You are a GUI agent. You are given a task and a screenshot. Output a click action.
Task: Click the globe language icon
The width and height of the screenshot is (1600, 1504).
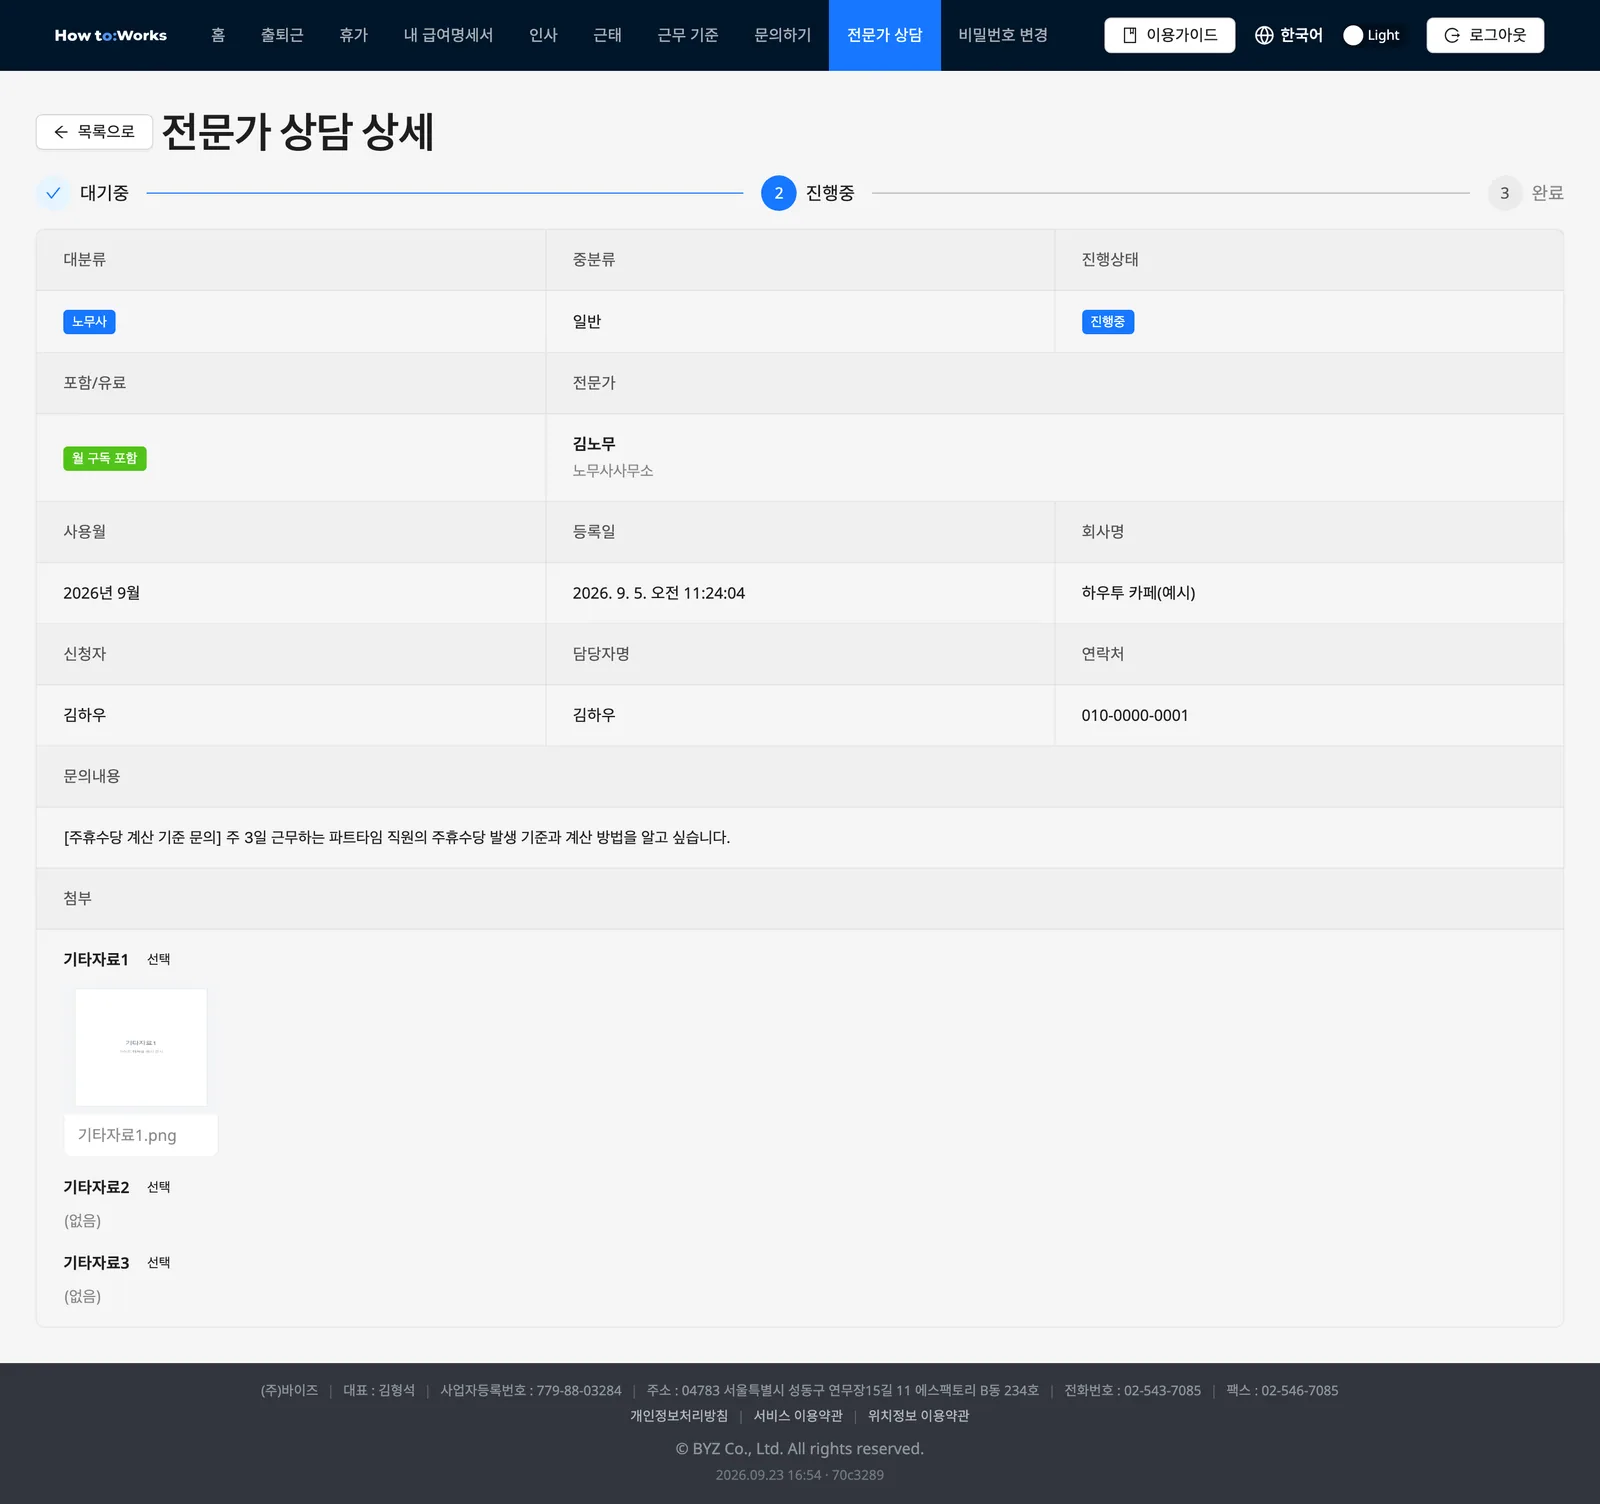(1264, 35)
